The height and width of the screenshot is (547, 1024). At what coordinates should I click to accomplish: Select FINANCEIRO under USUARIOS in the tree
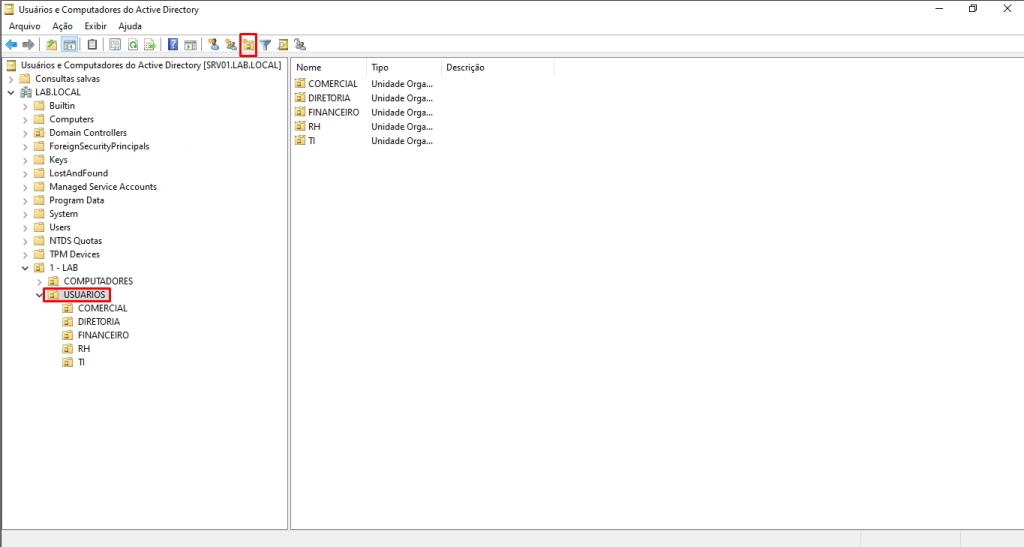click(103, 336)
